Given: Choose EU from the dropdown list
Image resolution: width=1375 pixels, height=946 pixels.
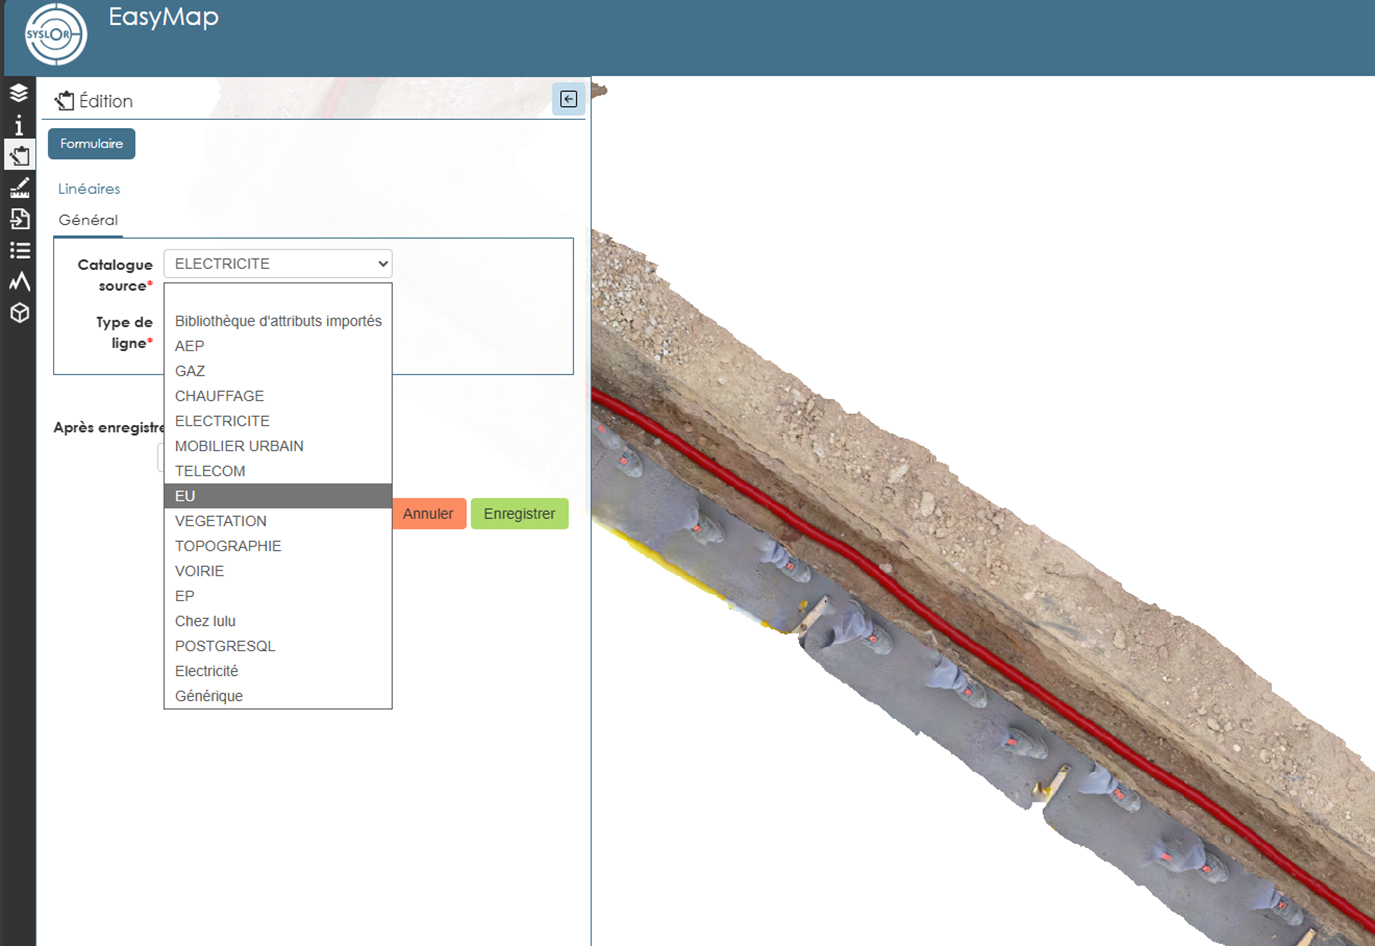Looking at the screenshot, I should [278, 496].
